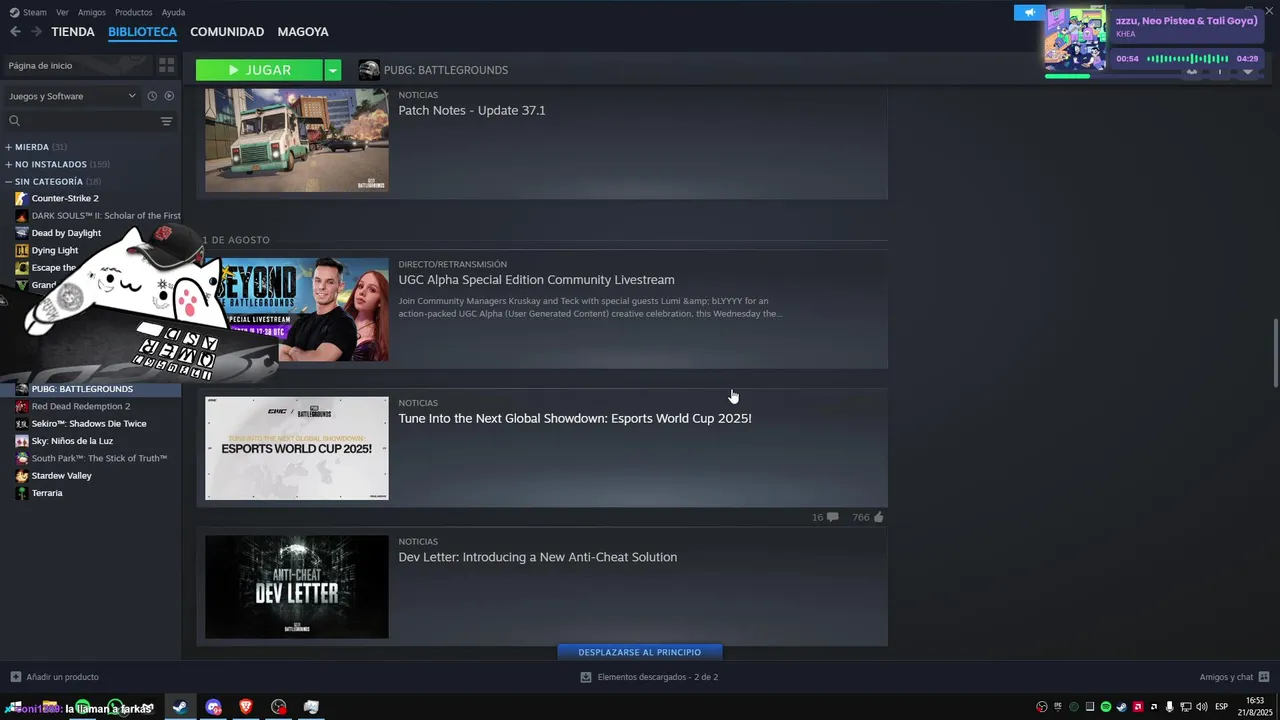Click Amigos y chat label

[x=1226, y=677]
